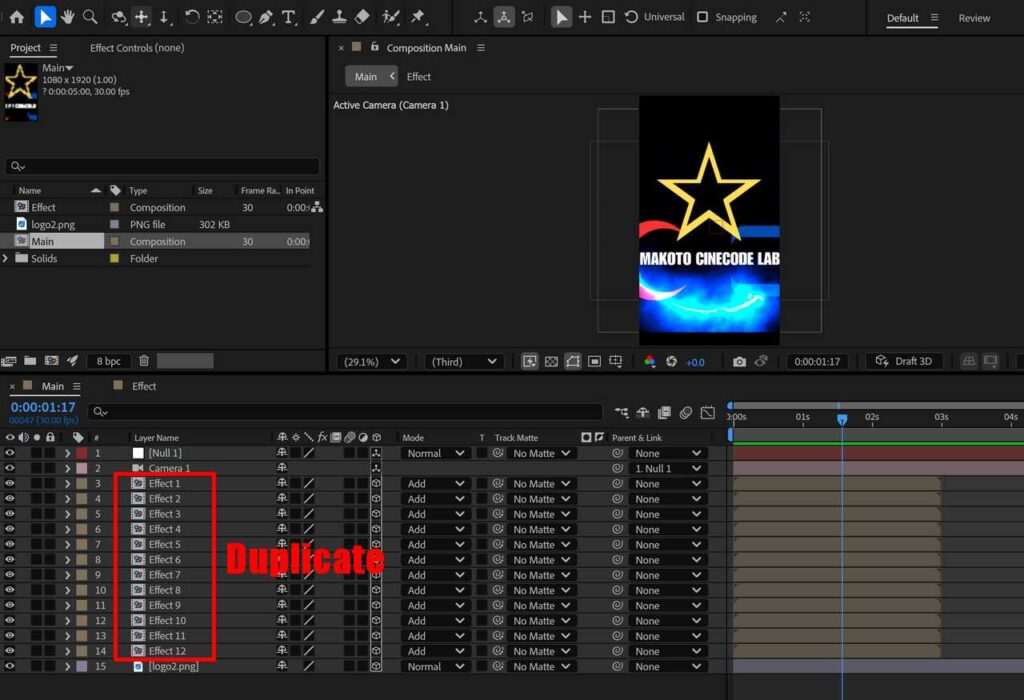Click the region of interest icon
1024x700 pixels.
[x=594, y=361]
